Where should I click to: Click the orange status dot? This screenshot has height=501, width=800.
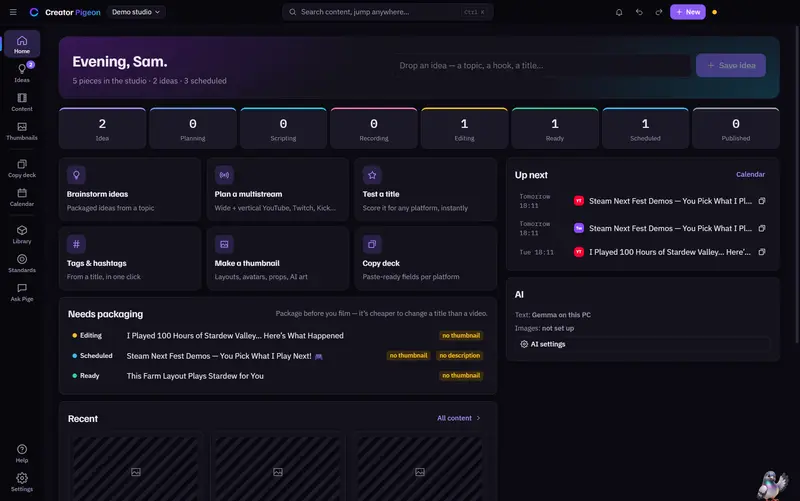[714, 12]
